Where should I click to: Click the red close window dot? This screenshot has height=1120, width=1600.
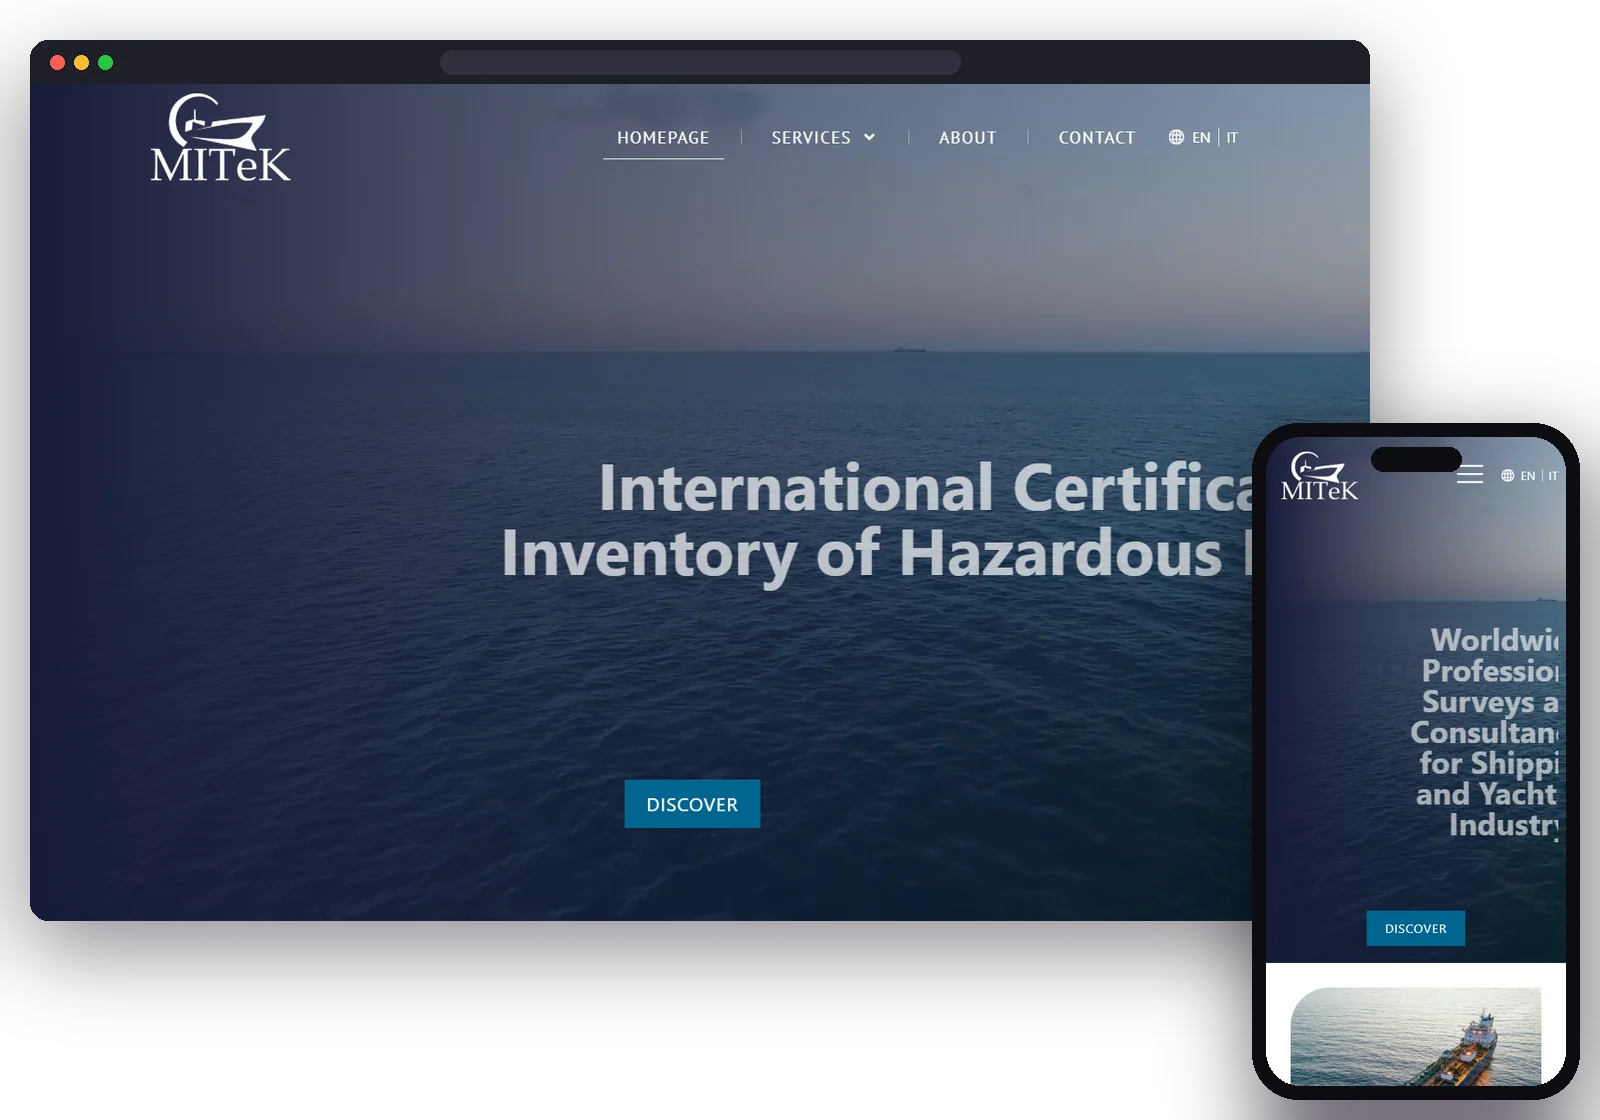[x=58, y=63]
